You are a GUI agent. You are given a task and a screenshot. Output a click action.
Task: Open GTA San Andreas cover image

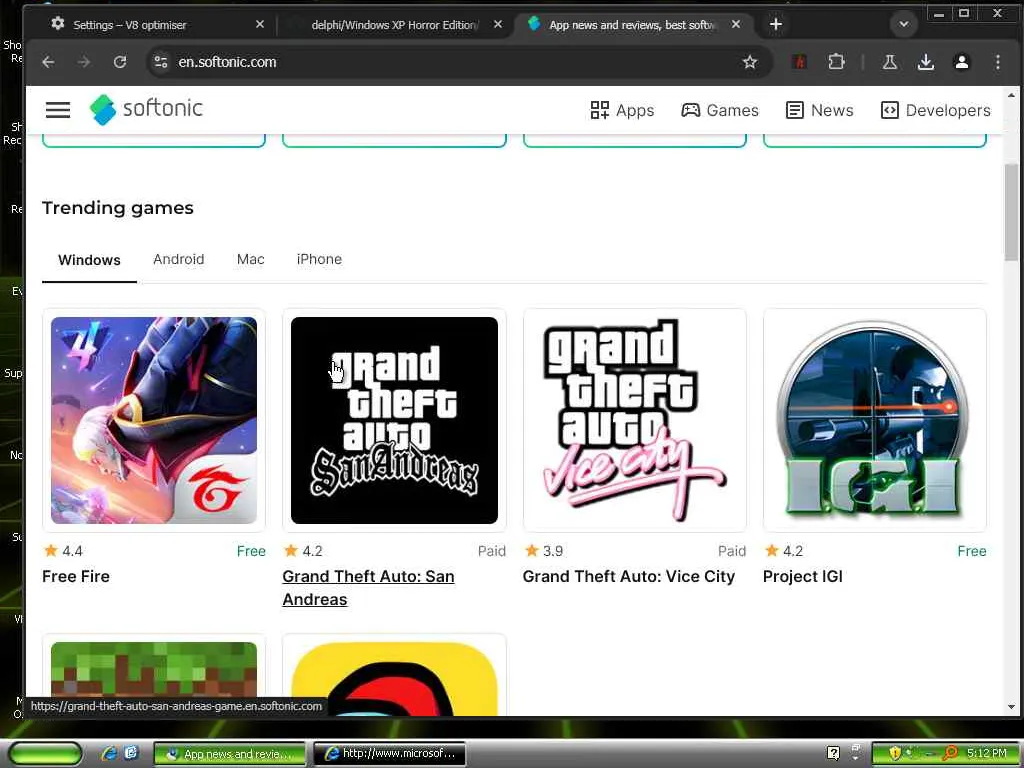click(x=394, y=420)
